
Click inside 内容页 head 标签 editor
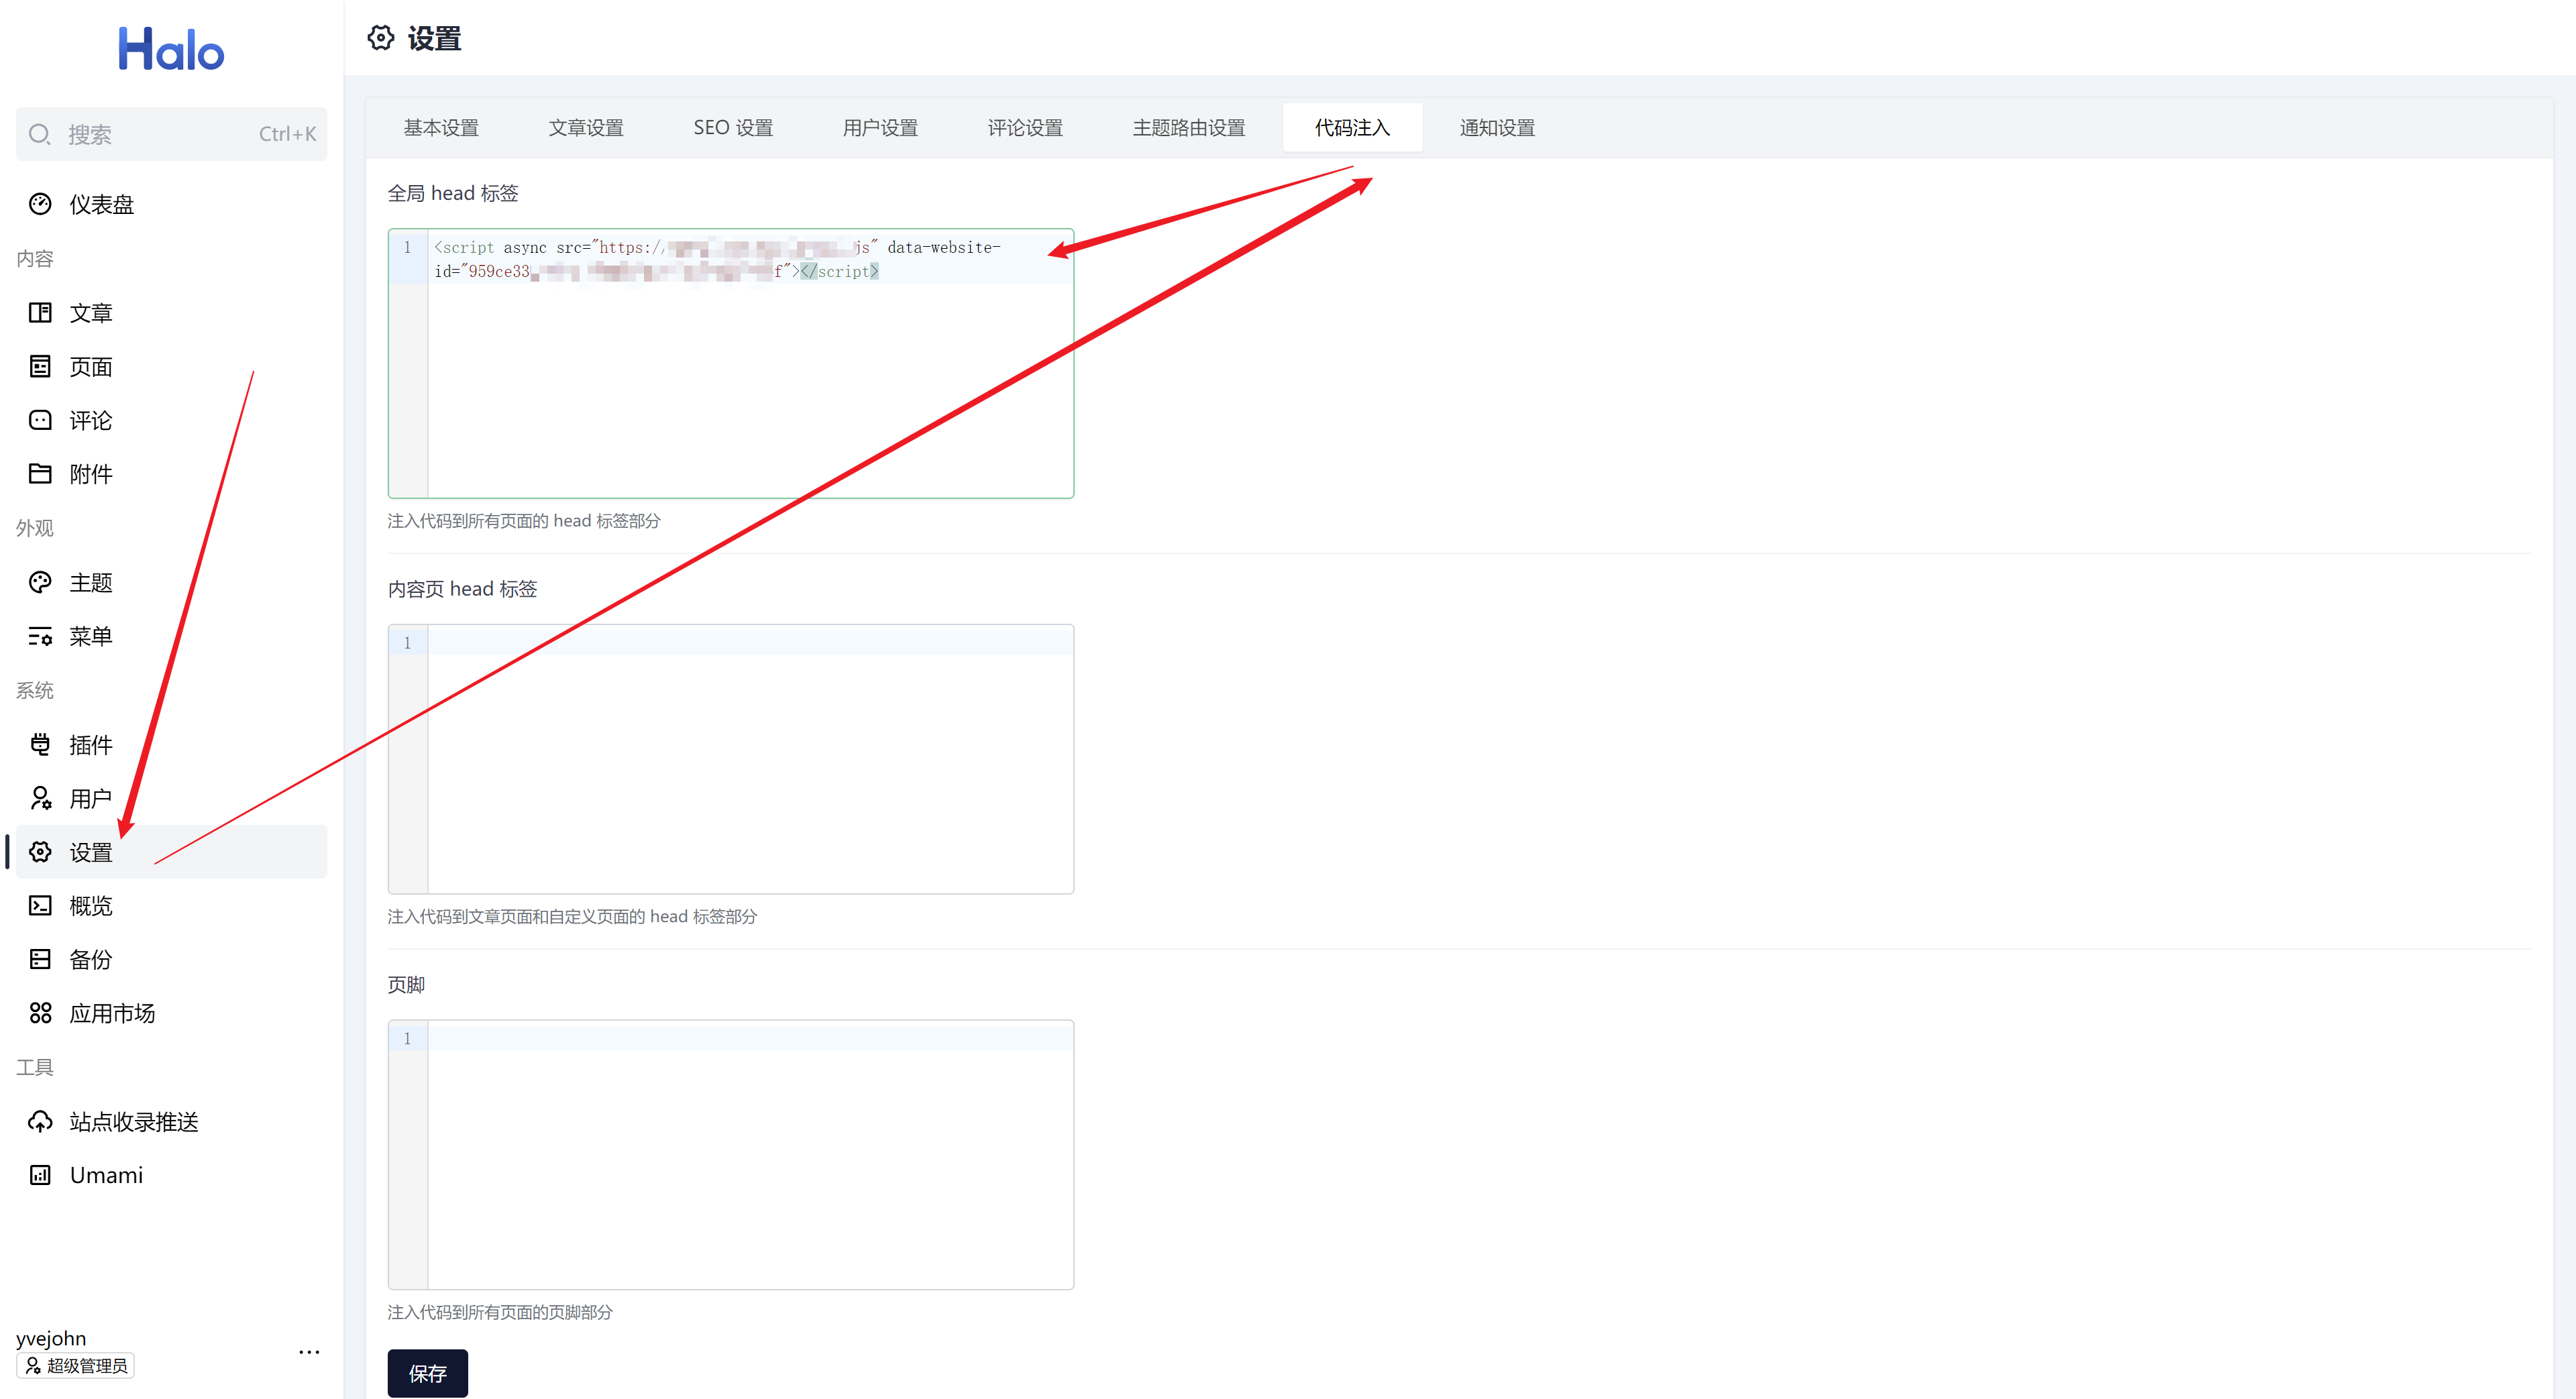pos(750,760)
